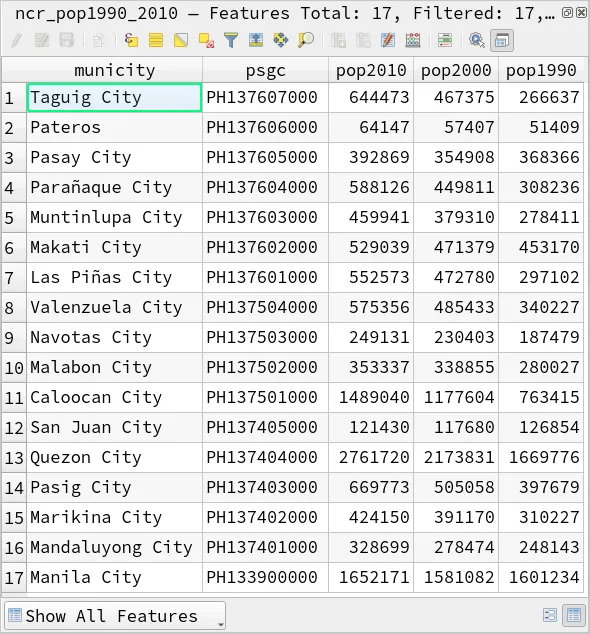
Task: Click the Valenzuela City cell
Action: [x=114, y=307]
